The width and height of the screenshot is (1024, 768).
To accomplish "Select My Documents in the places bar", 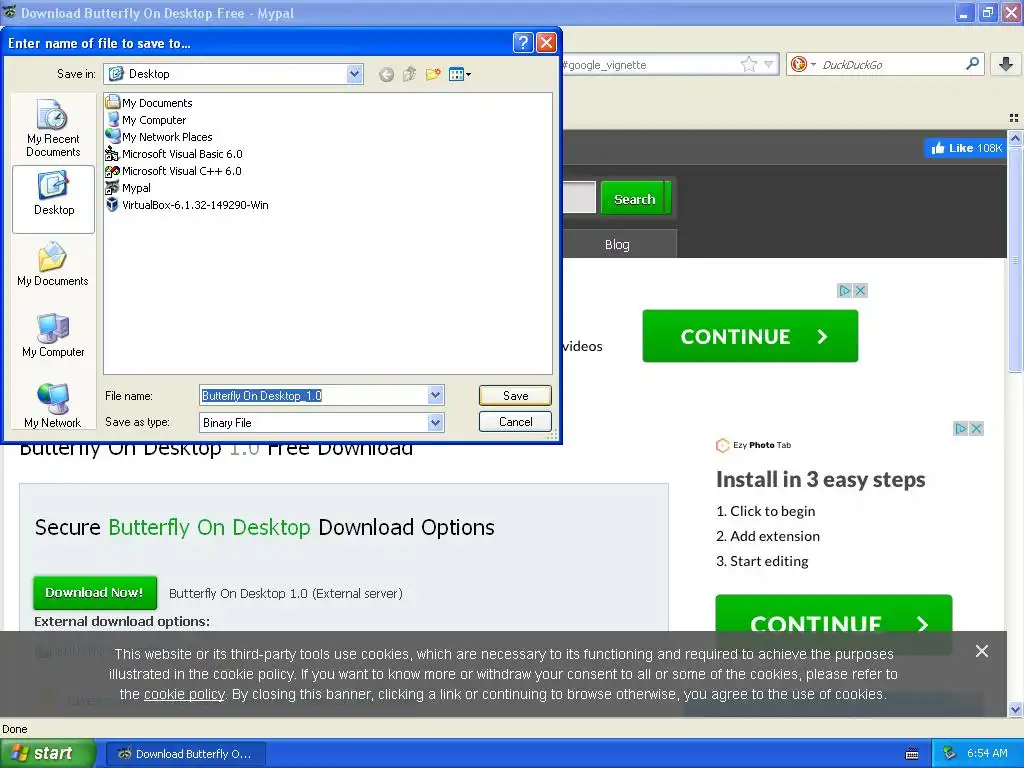I will [53, 264].
